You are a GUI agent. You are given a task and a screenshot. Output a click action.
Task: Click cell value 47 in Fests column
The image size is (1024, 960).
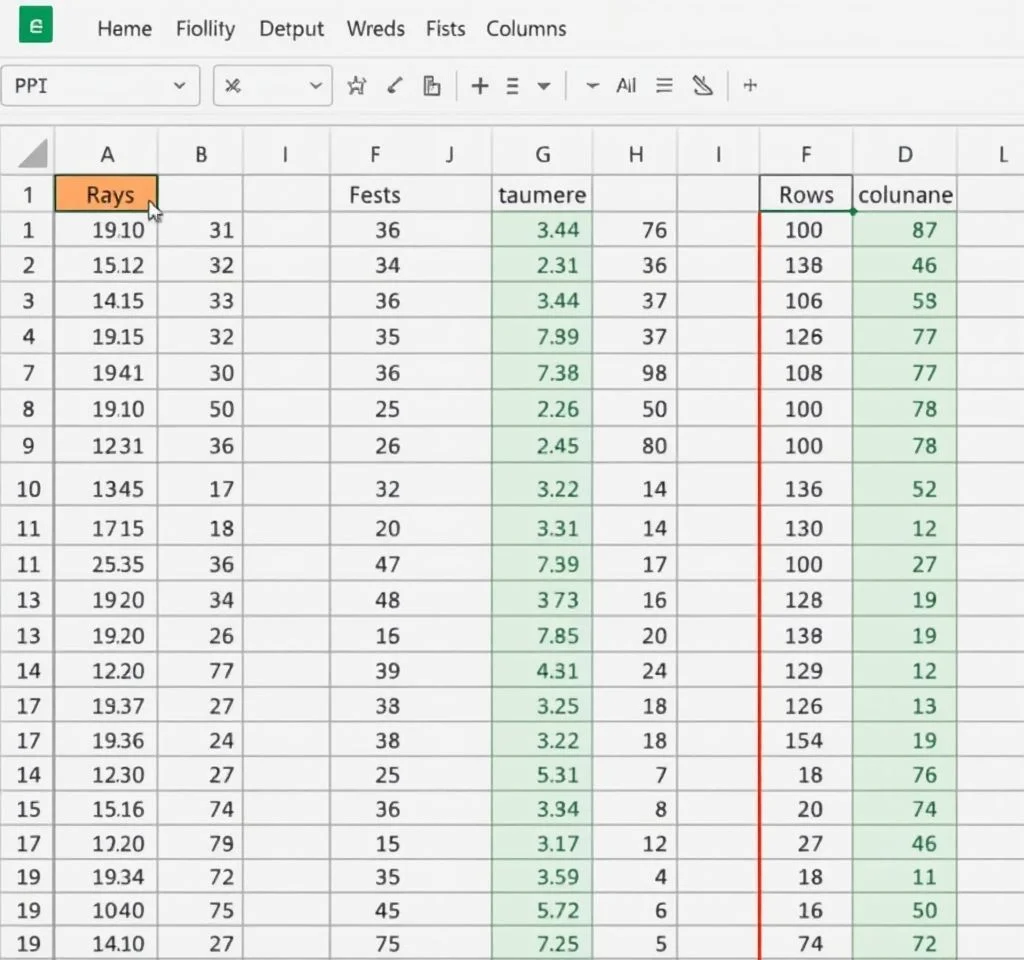pos(387,564)
